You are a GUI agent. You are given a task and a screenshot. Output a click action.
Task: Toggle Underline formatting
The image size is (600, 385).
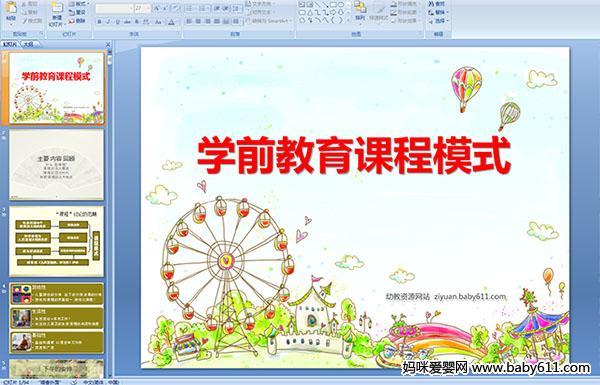click(117, 22)
